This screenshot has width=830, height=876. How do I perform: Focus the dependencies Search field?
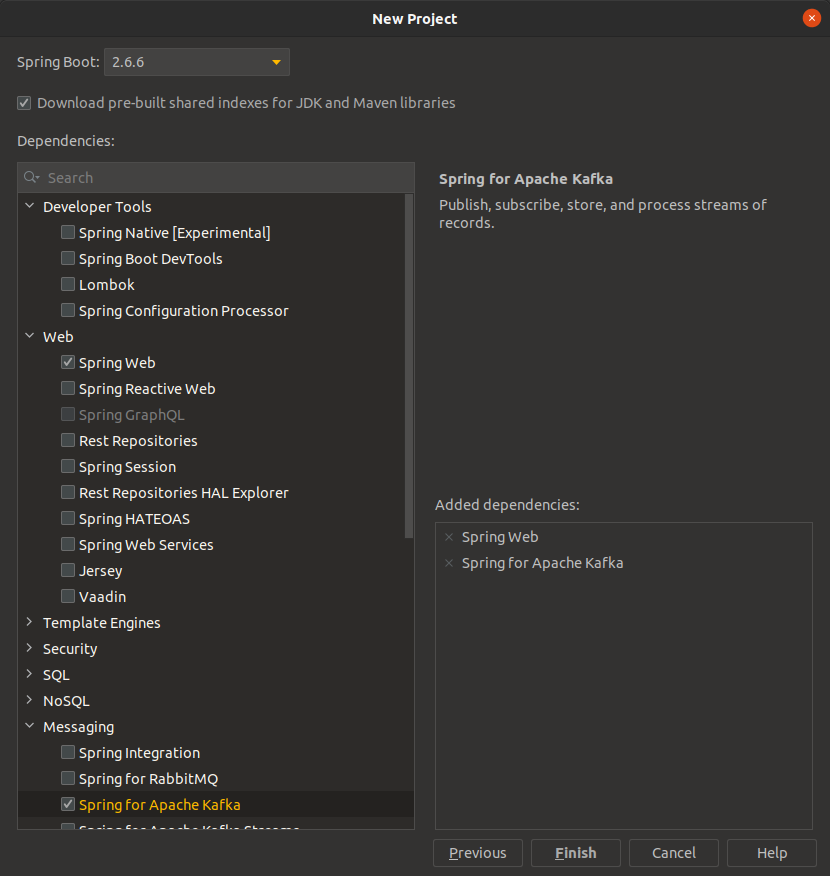tap(216, 178)
